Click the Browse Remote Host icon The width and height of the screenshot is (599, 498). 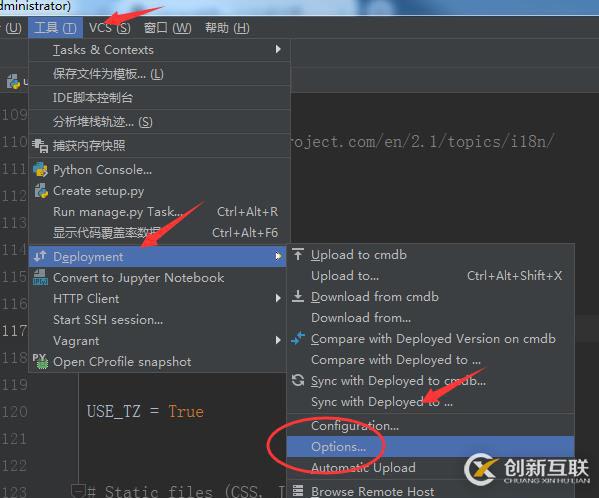click(298, 491)
